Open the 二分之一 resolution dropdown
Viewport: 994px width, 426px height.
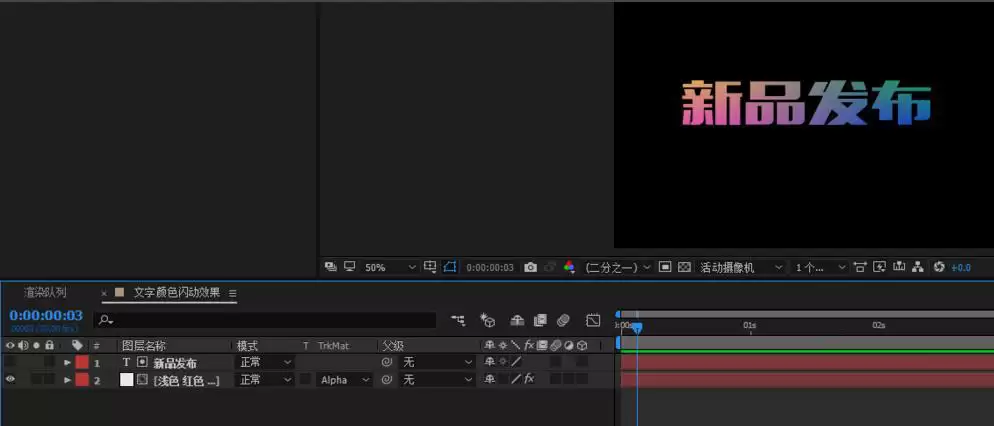[x=618, y=268]
